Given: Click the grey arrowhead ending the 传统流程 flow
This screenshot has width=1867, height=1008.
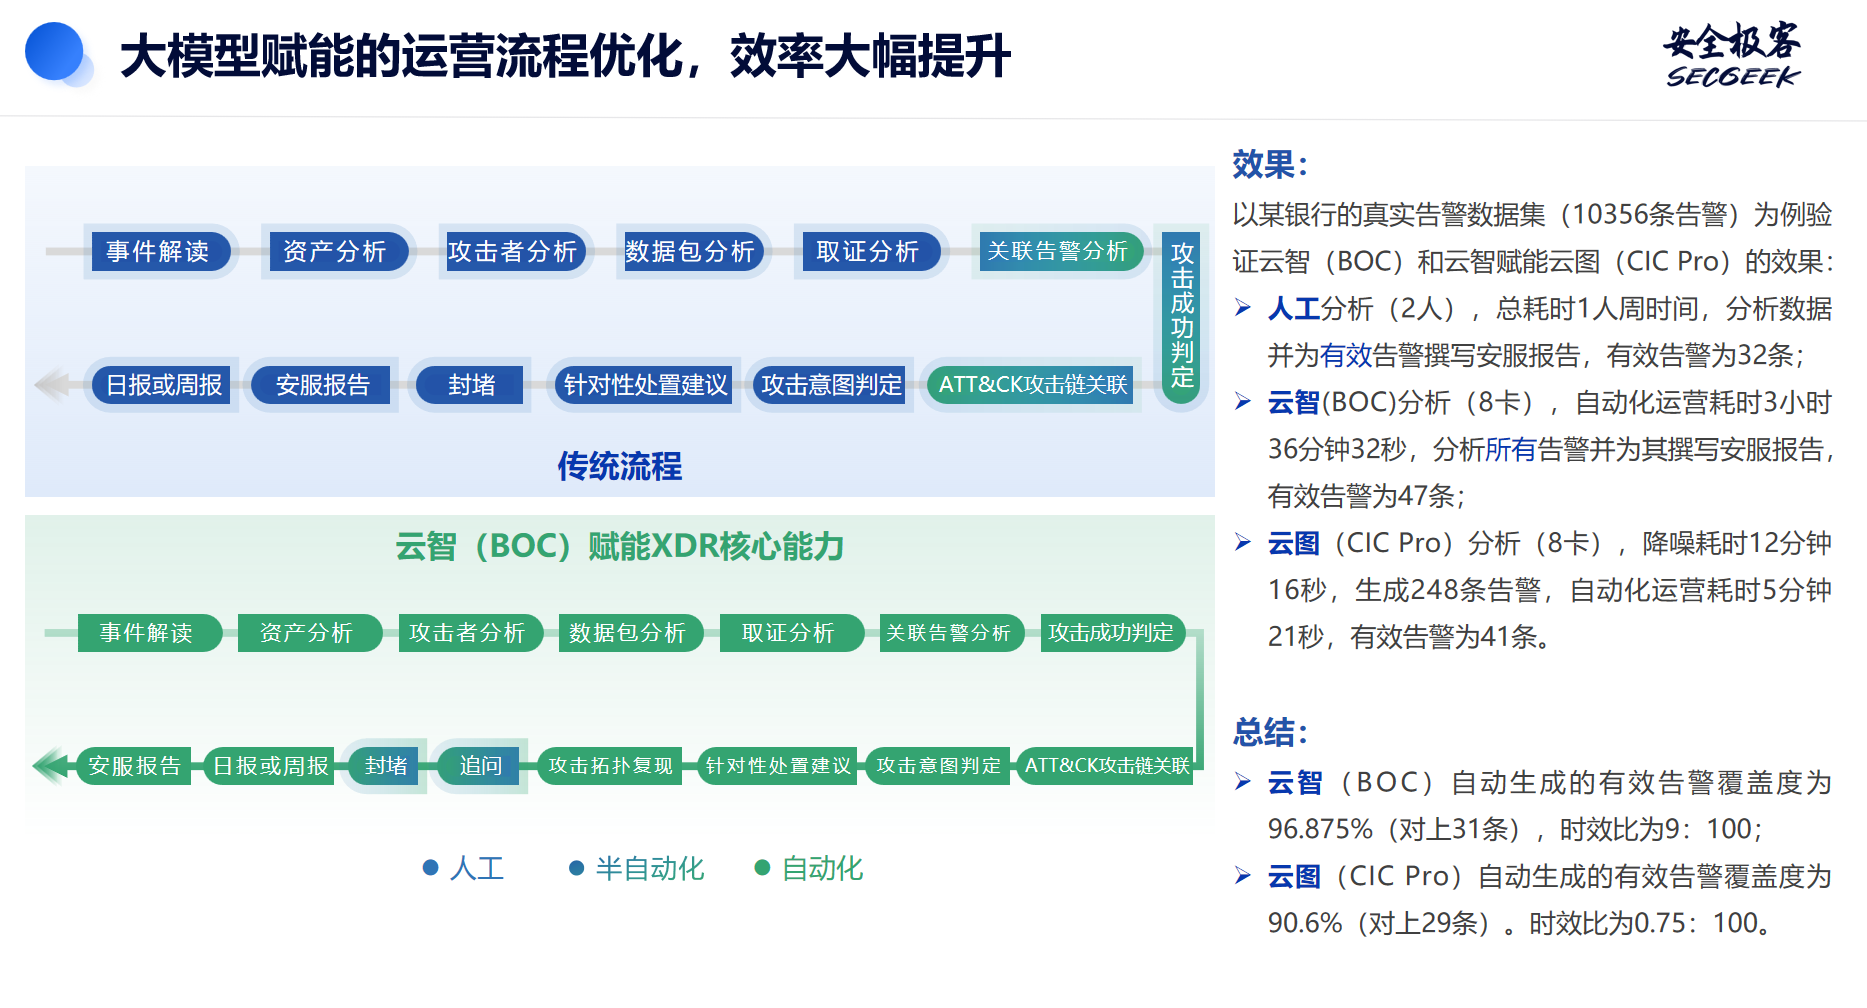Looking at the screenshot, I should pyautogui.click(x=52, y=384).
